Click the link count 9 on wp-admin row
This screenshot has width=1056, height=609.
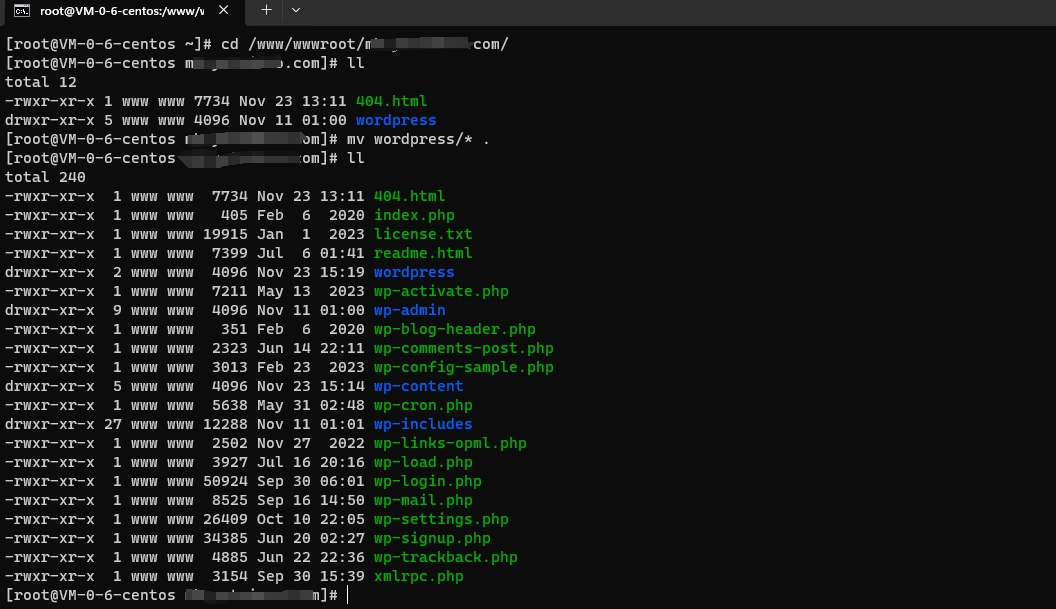pyautogui.click(x=117, y=311)
